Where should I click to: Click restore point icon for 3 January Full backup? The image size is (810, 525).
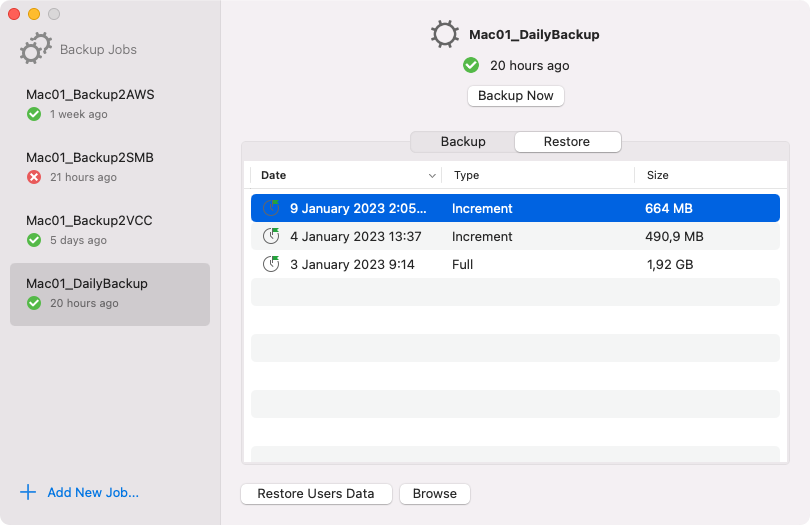(271, 265)
